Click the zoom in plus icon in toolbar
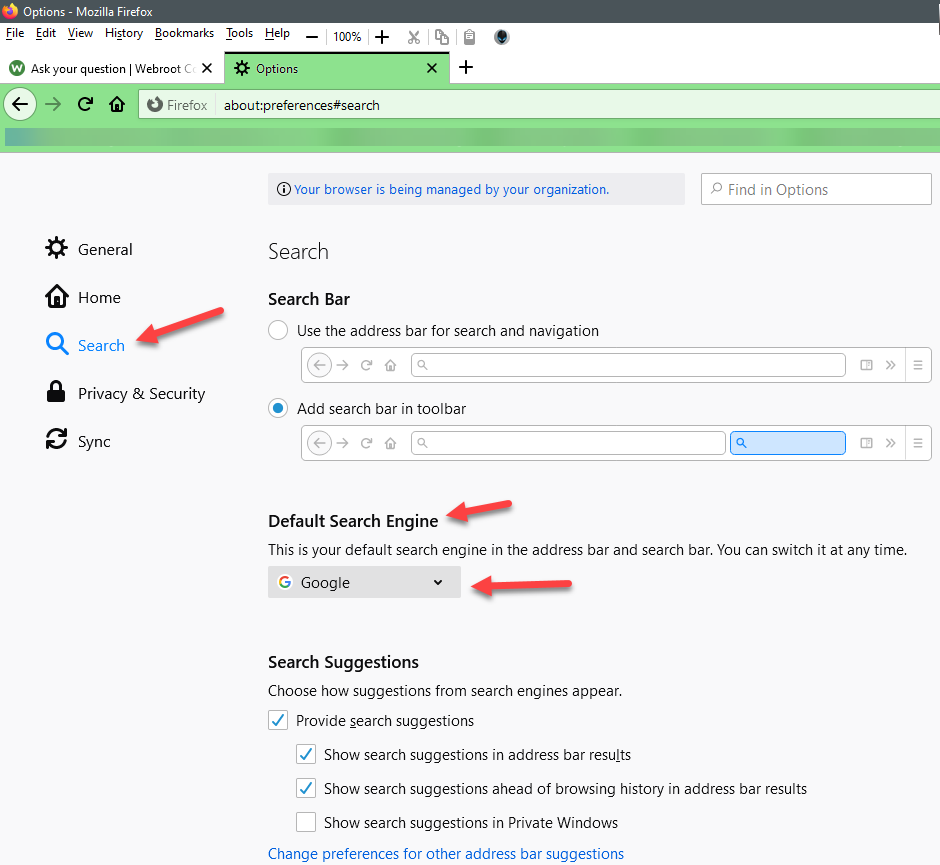Screen dimensions: 940x865 382,37
